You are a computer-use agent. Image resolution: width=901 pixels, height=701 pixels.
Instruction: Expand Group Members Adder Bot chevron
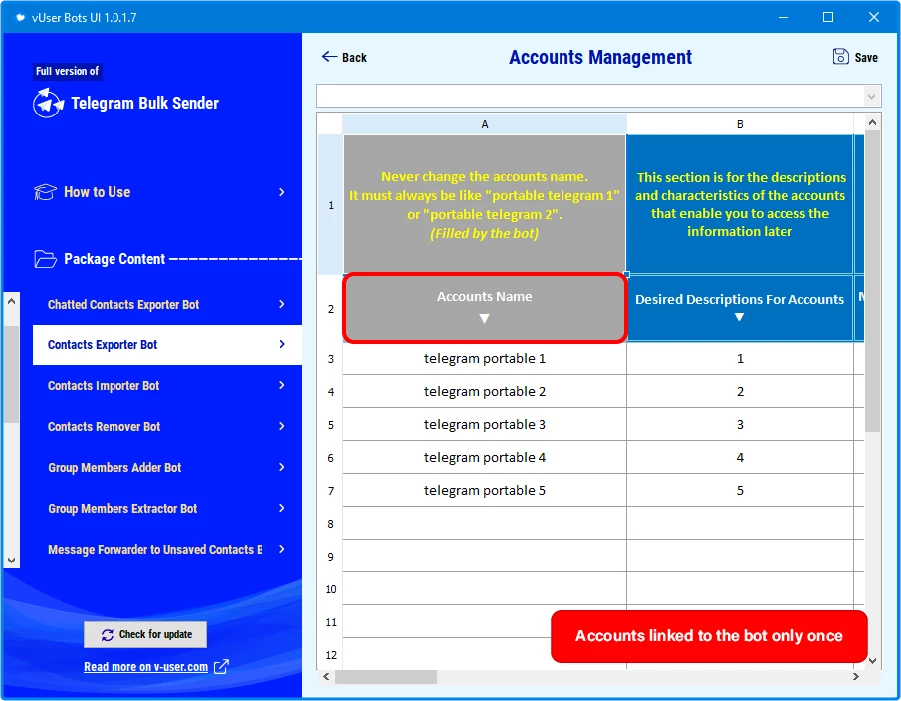[282, 467]
